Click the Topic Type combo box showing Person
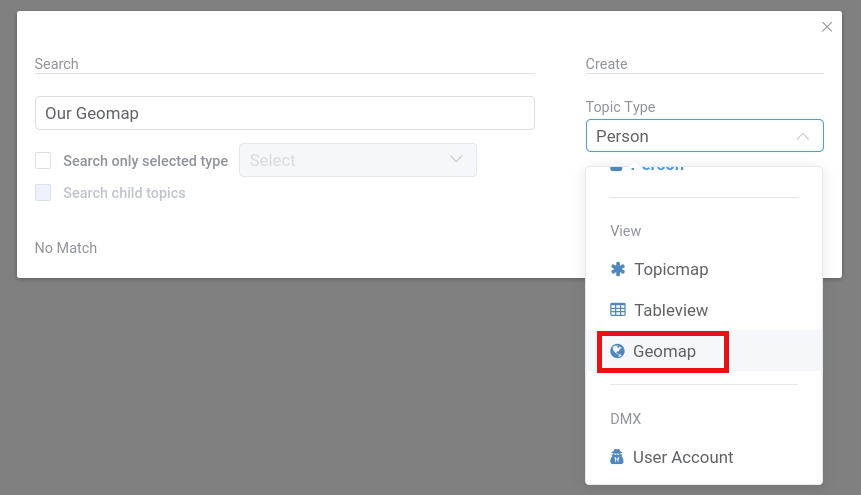The image size is (861, 495). (x=690, y=136)
